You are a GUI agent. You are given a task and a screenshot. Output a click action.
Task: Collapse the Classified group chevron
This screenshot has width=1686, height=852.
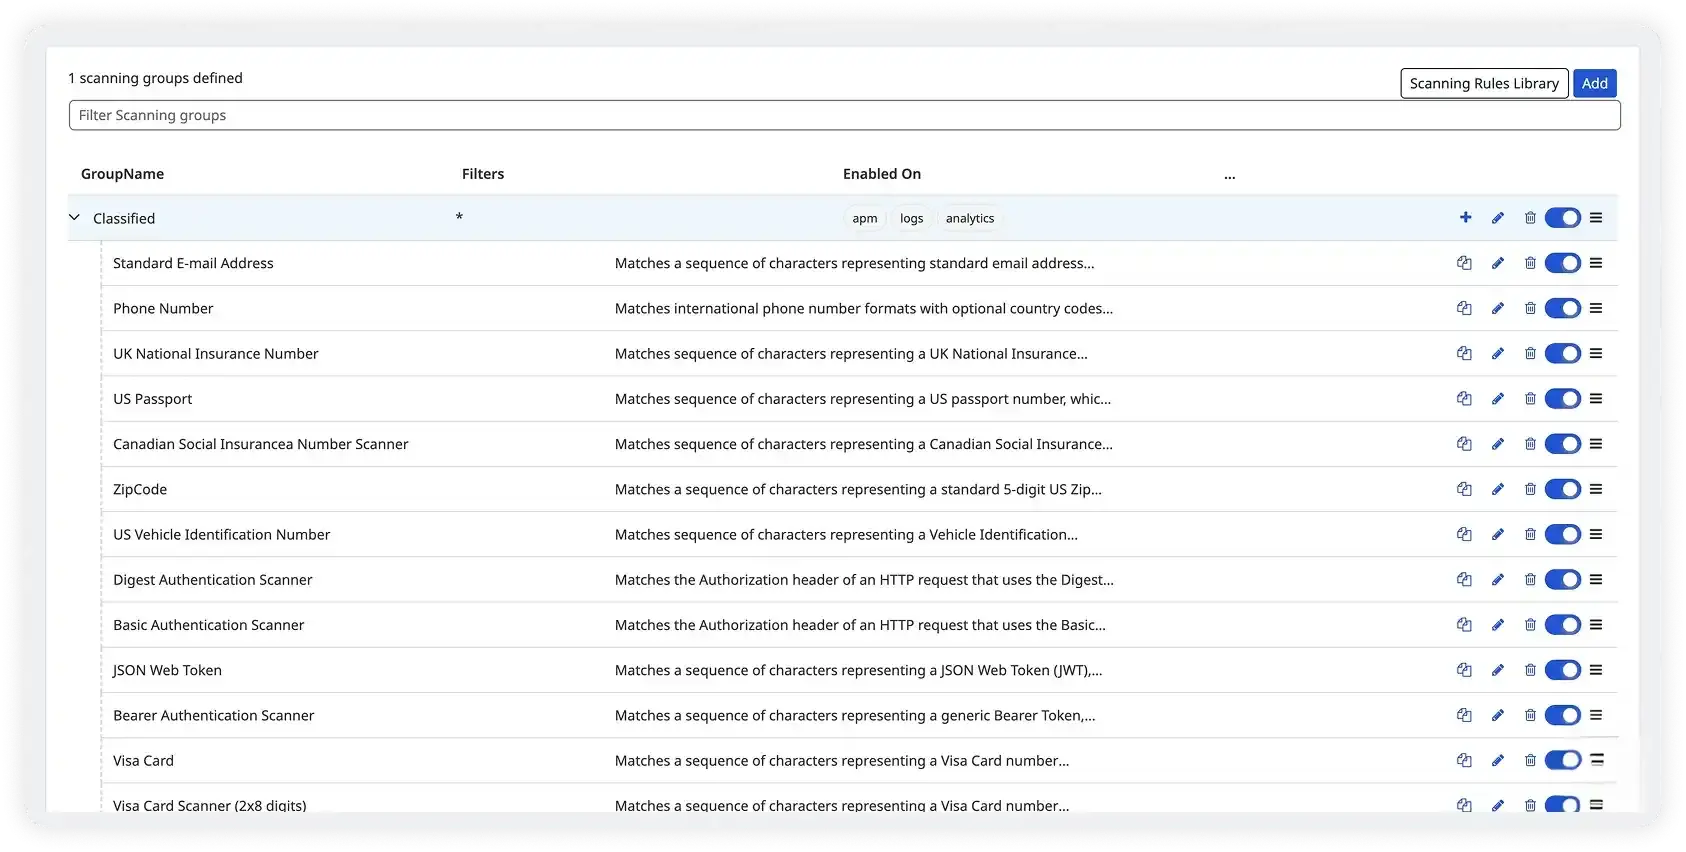(x=75, y=218)
